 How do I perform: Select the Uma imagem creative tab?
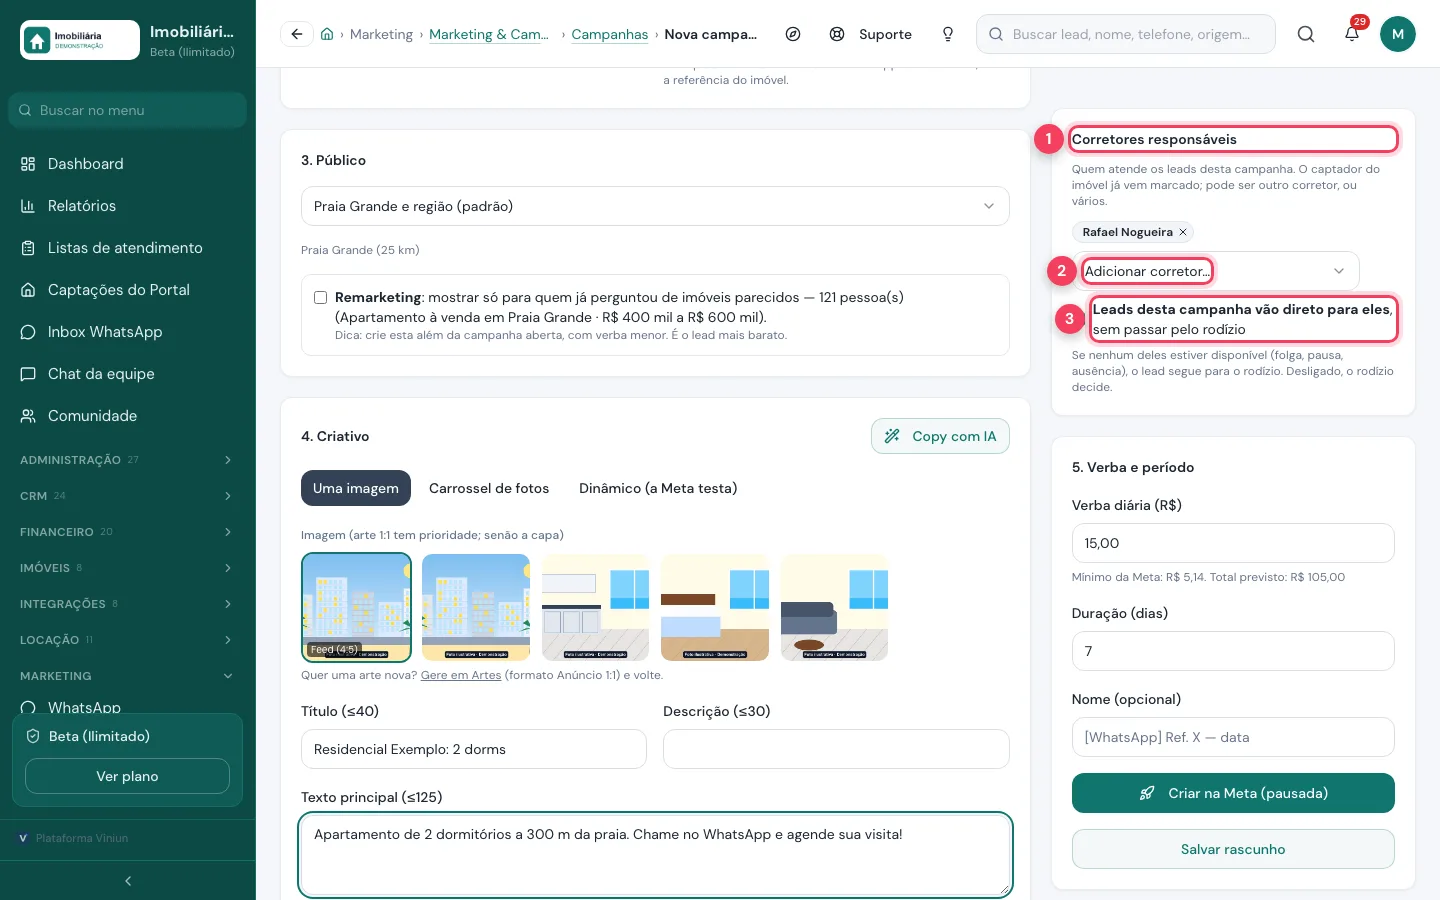(x=356, y=488)
